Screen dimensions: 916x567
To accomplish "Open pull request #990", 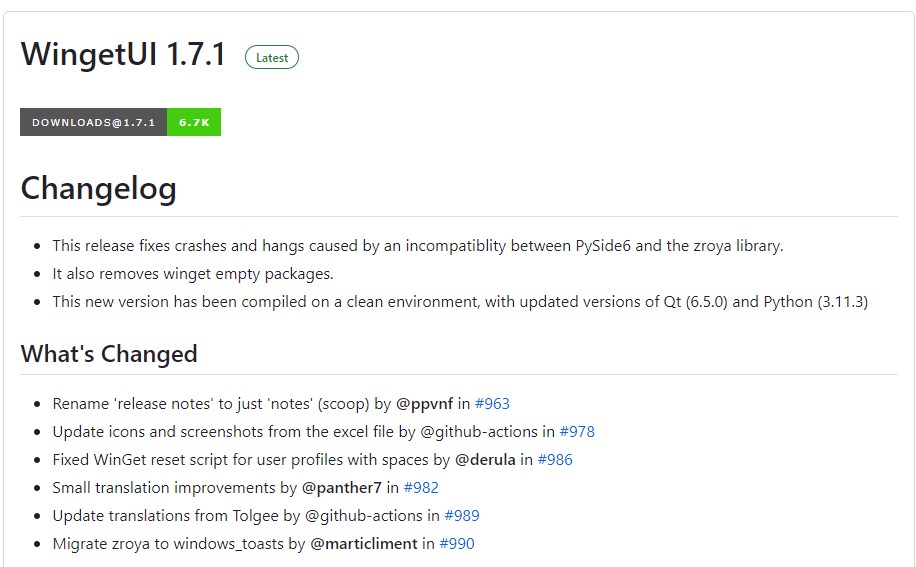I will [457, 544].
